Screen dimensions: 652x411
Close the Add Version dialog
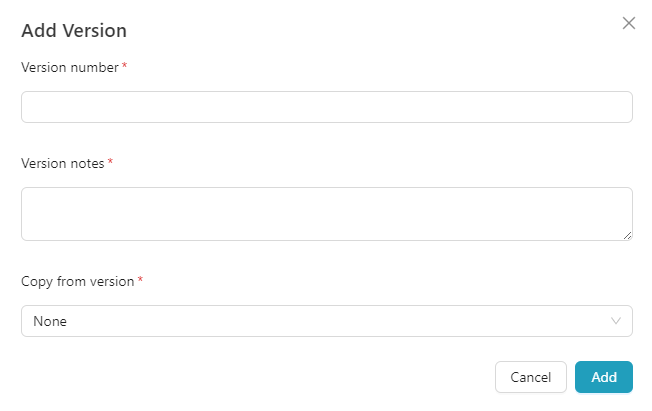point(629,23)
